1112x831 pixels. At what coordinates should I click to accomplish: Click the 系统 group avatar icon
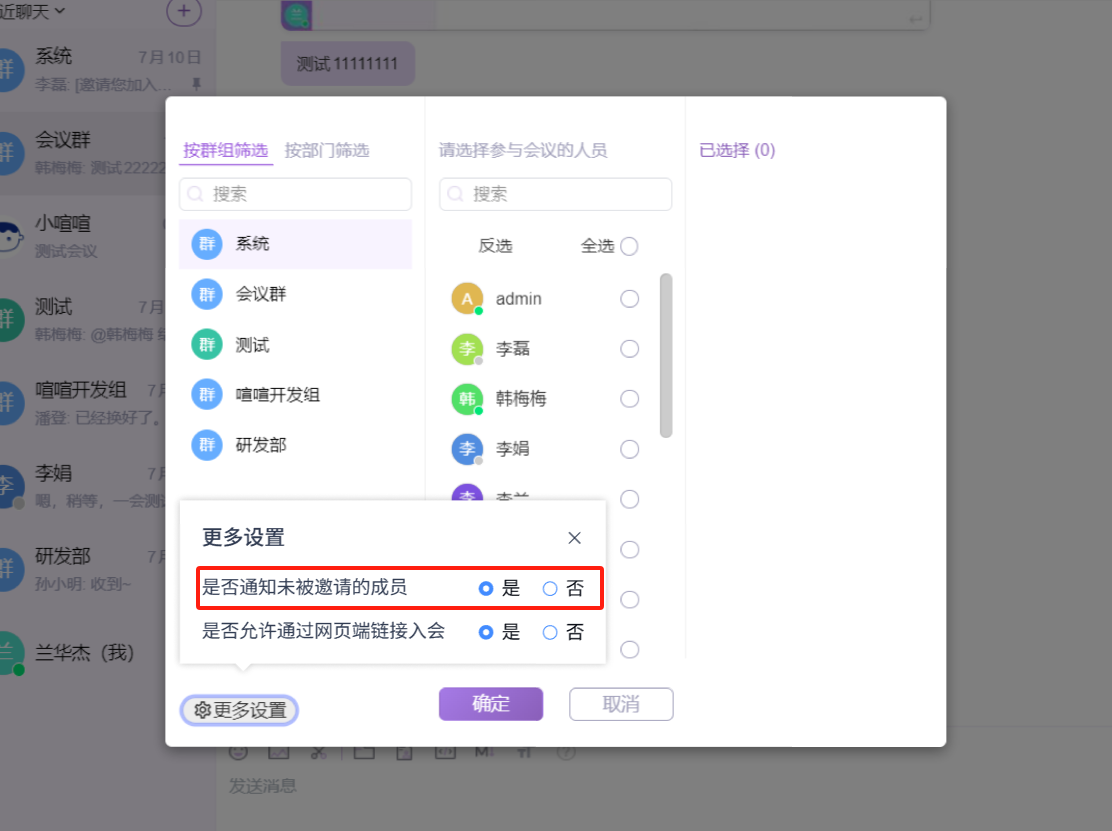click(206, 245)
